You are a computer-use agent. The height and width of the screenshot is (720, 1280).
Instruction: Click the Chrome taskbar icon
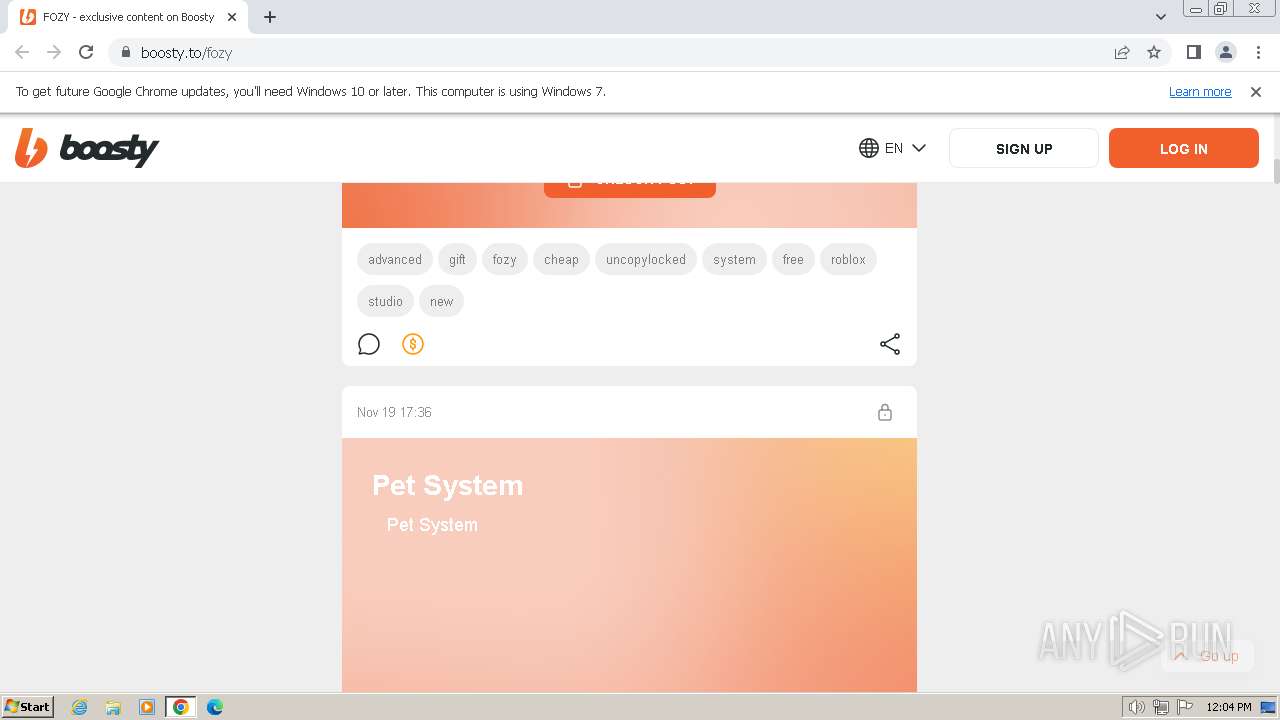click(181, 707)
